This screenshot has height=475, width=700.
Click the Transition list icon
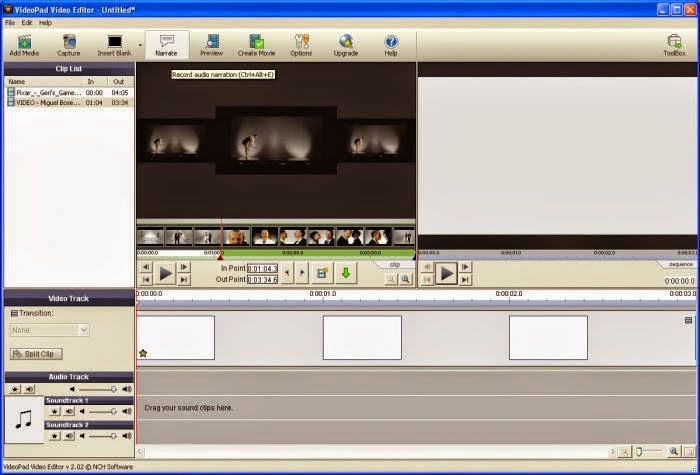coord(14,313)
